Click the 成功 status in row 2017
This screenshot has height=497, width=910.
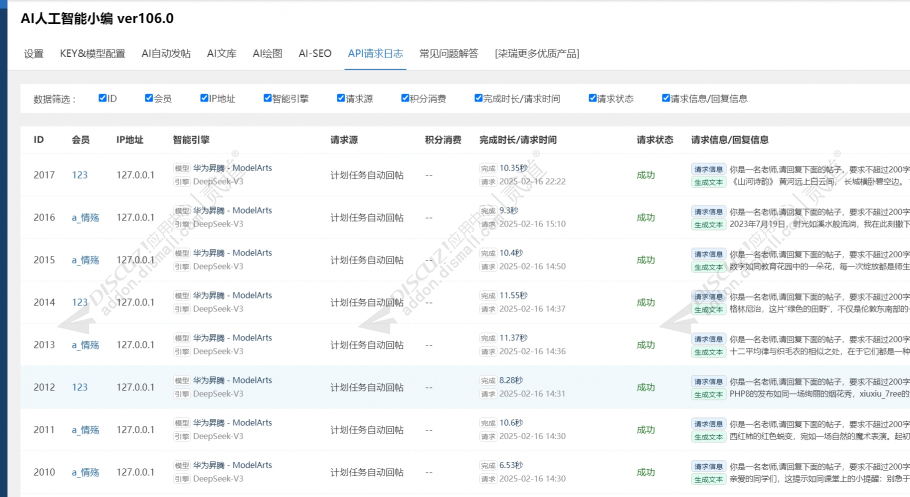tap(645, 175)
